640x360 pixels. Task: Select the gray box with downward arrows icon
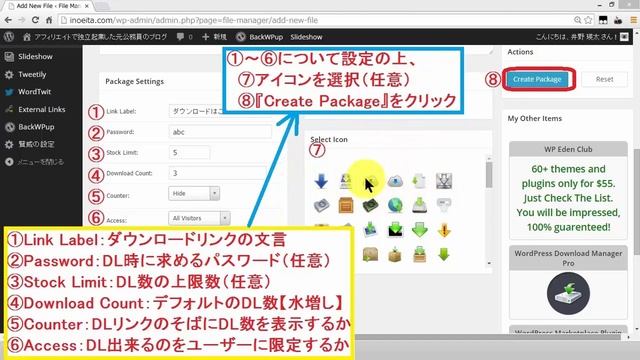click(x=444, y=181)
